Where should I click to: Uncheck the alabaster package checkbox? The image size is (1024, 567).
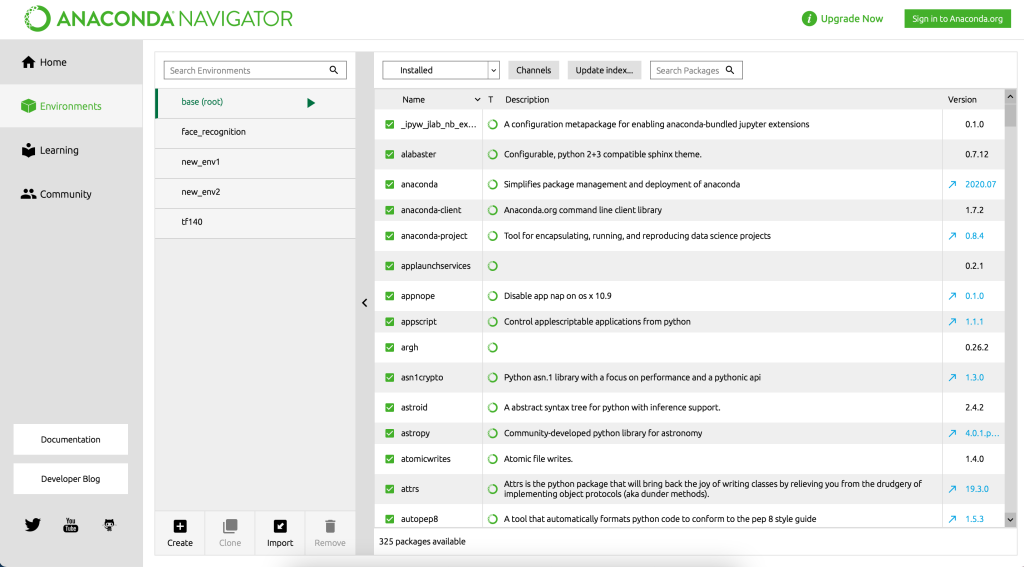390,155
